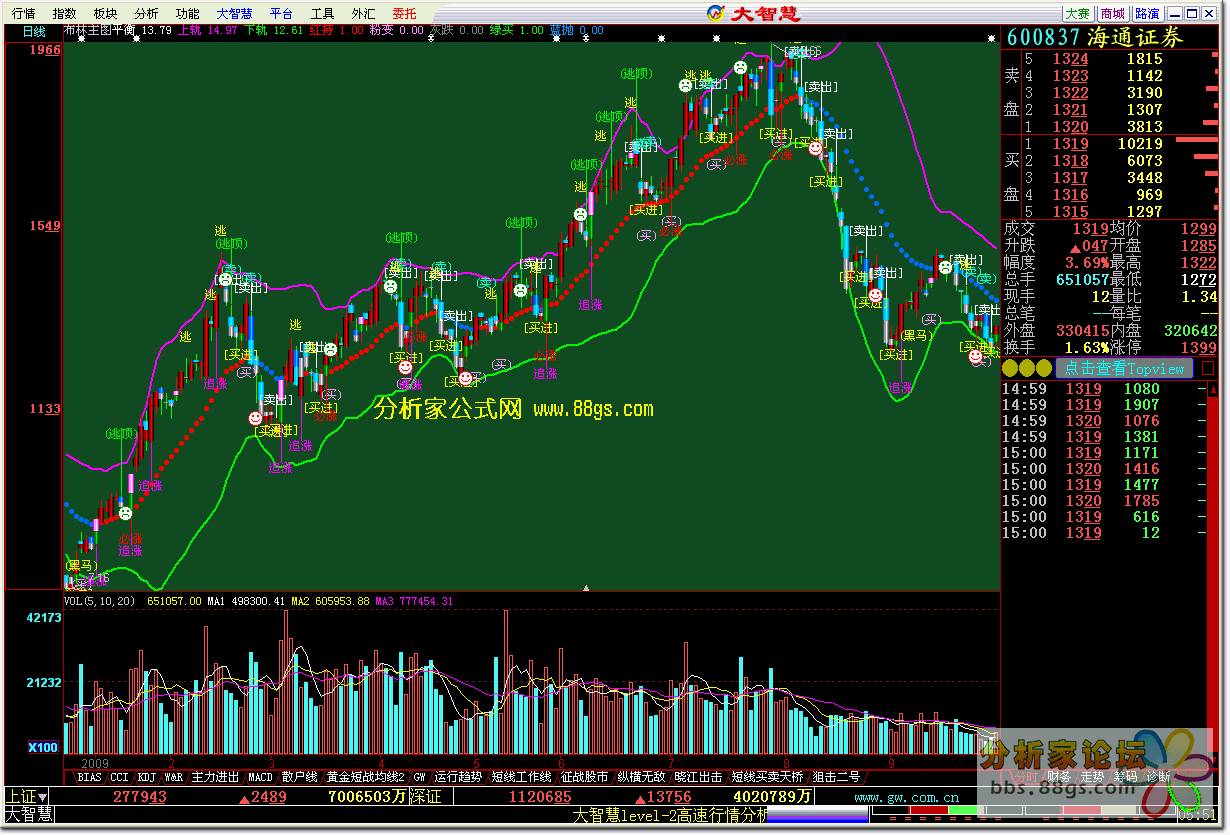Switch to the W&R indicator tab
Image resolution: width=1230 pixels, height=835 pixels.
click(174, 776)
